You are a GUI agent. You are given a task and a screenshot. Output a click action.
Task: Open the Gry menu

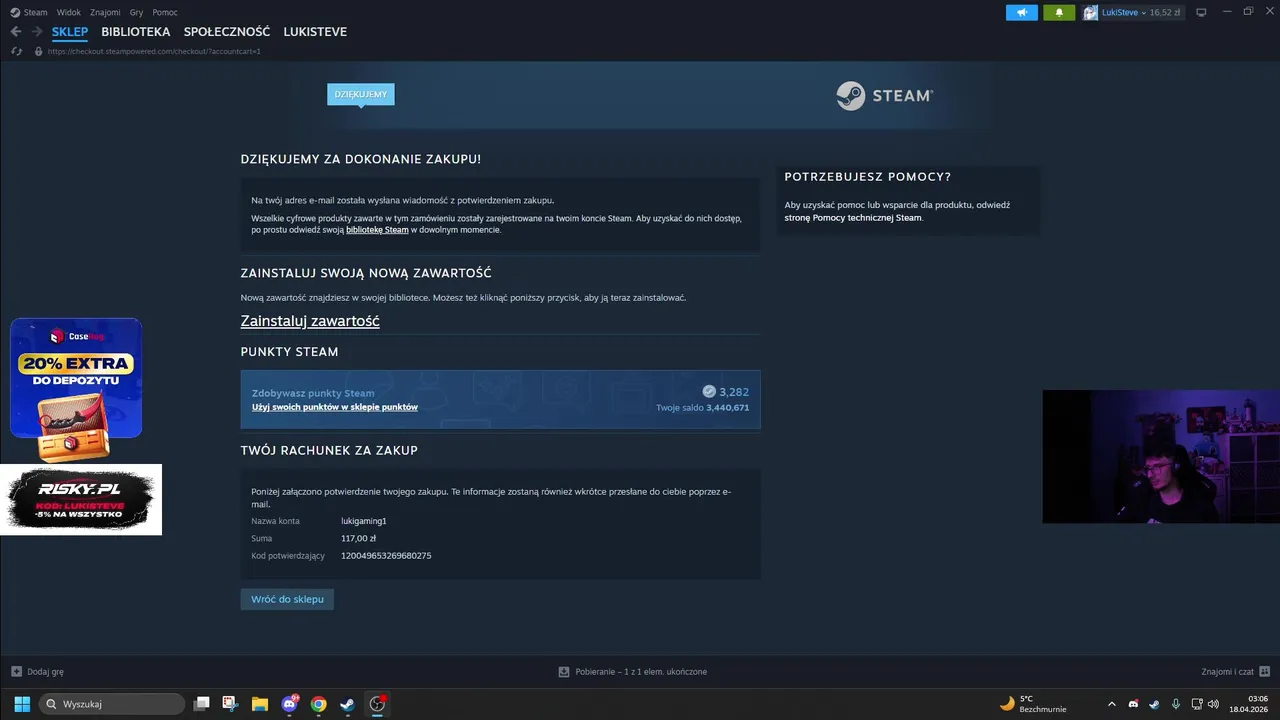click(x=137, y=12)
